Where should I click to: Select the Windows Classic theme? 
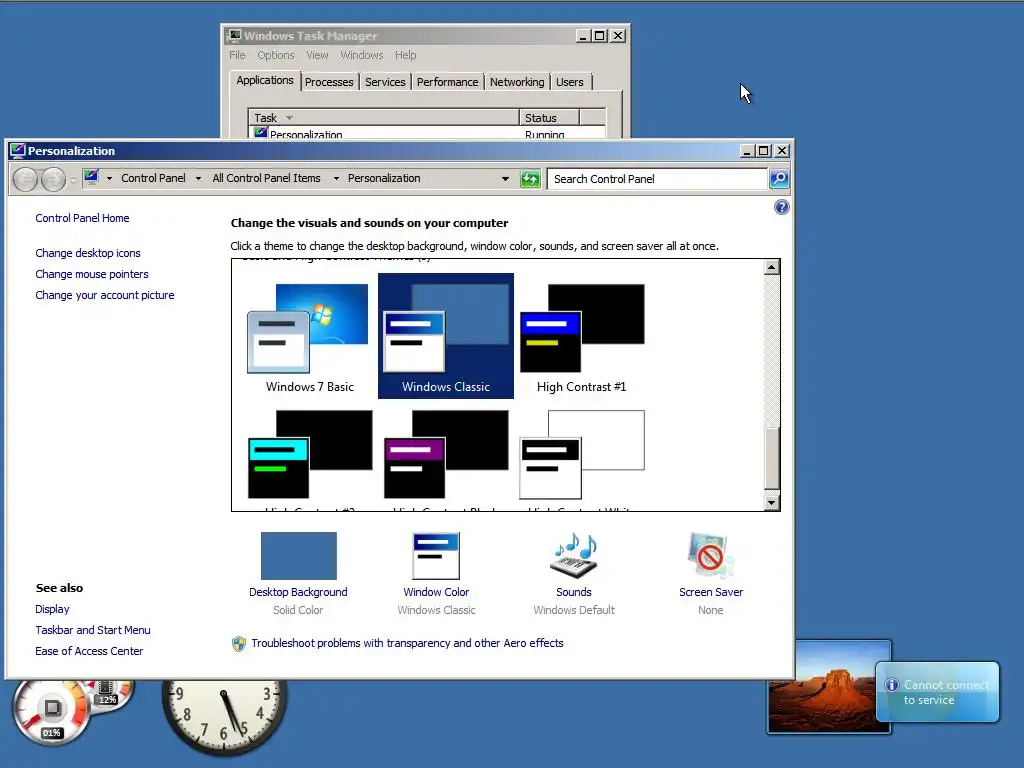tap(446, 336)
